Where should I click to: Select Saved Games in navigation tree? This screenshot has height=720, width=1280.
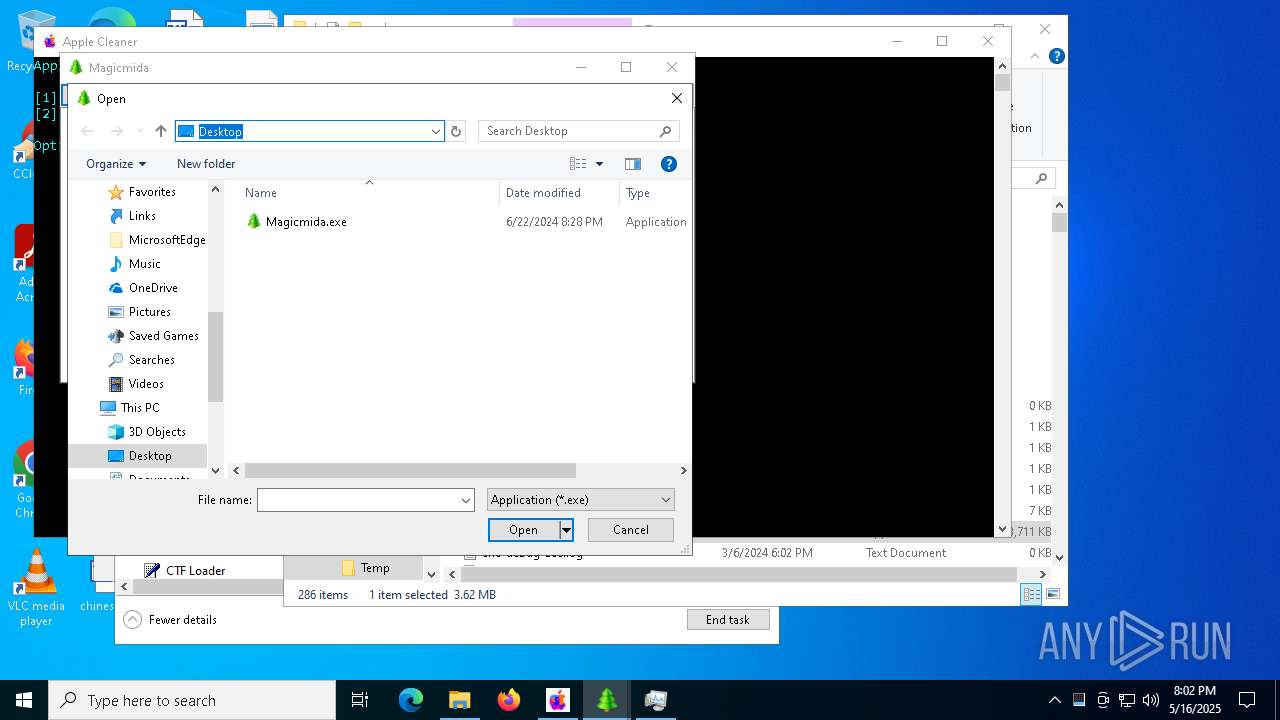click(163, 336)
